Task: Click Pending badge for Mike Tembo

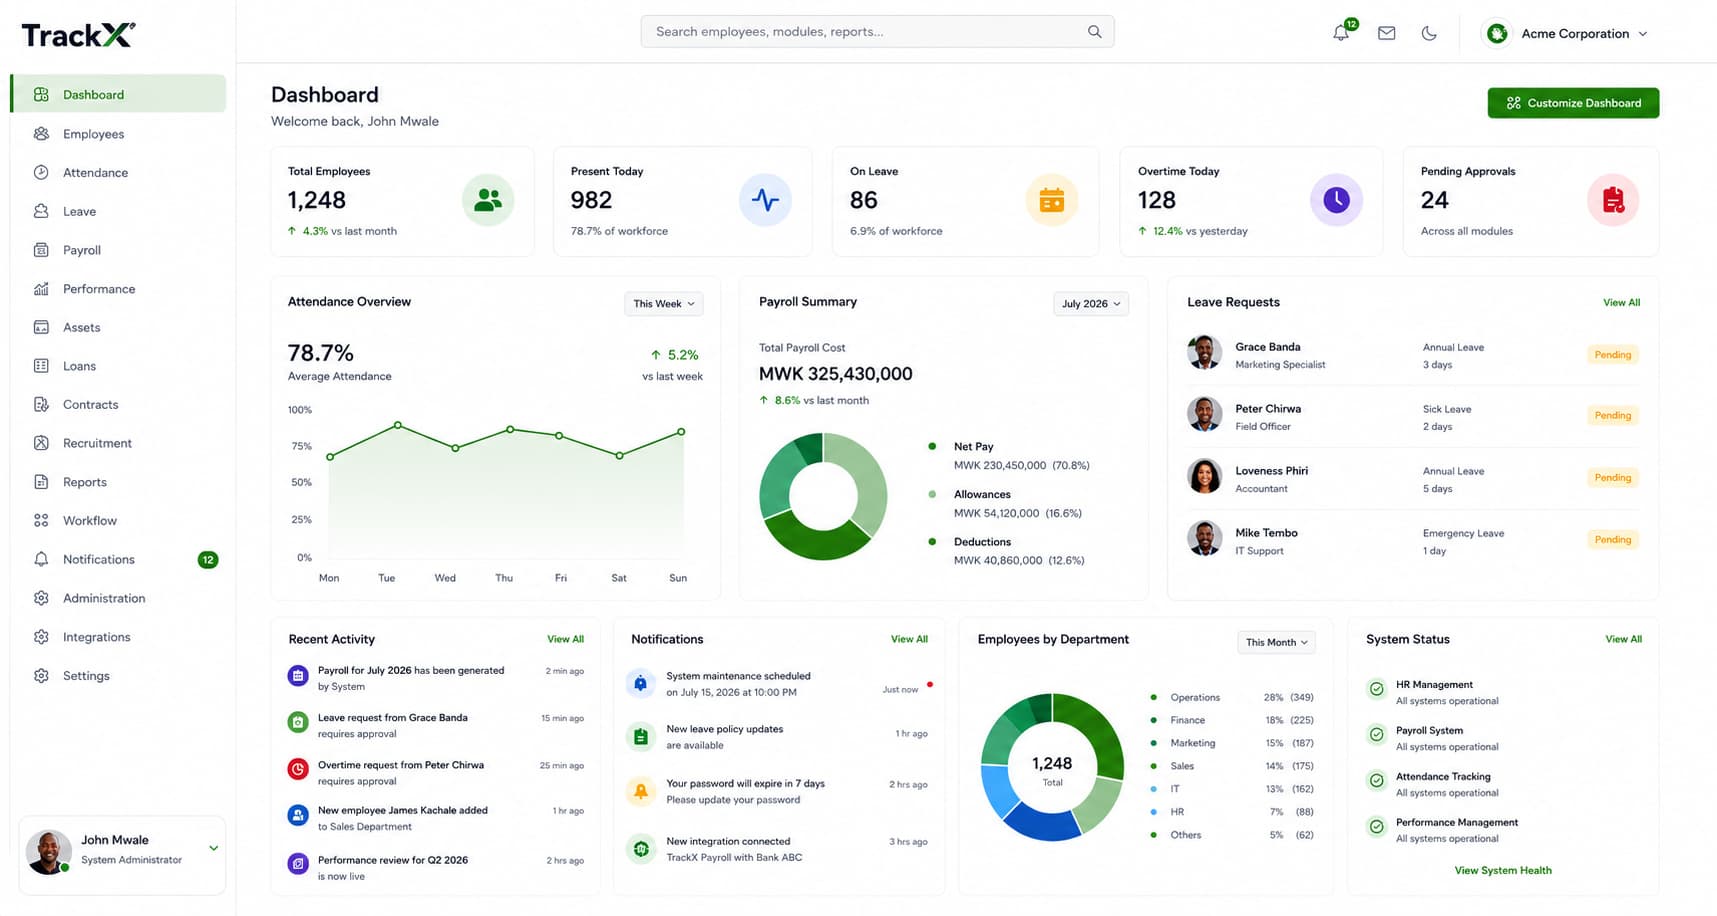Action: (1613, 540)
